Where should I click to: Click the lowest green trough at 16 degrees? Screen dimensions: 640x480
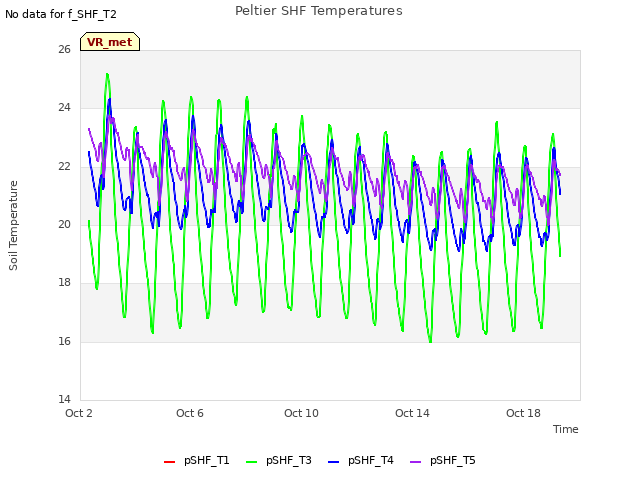click(430, 341)
